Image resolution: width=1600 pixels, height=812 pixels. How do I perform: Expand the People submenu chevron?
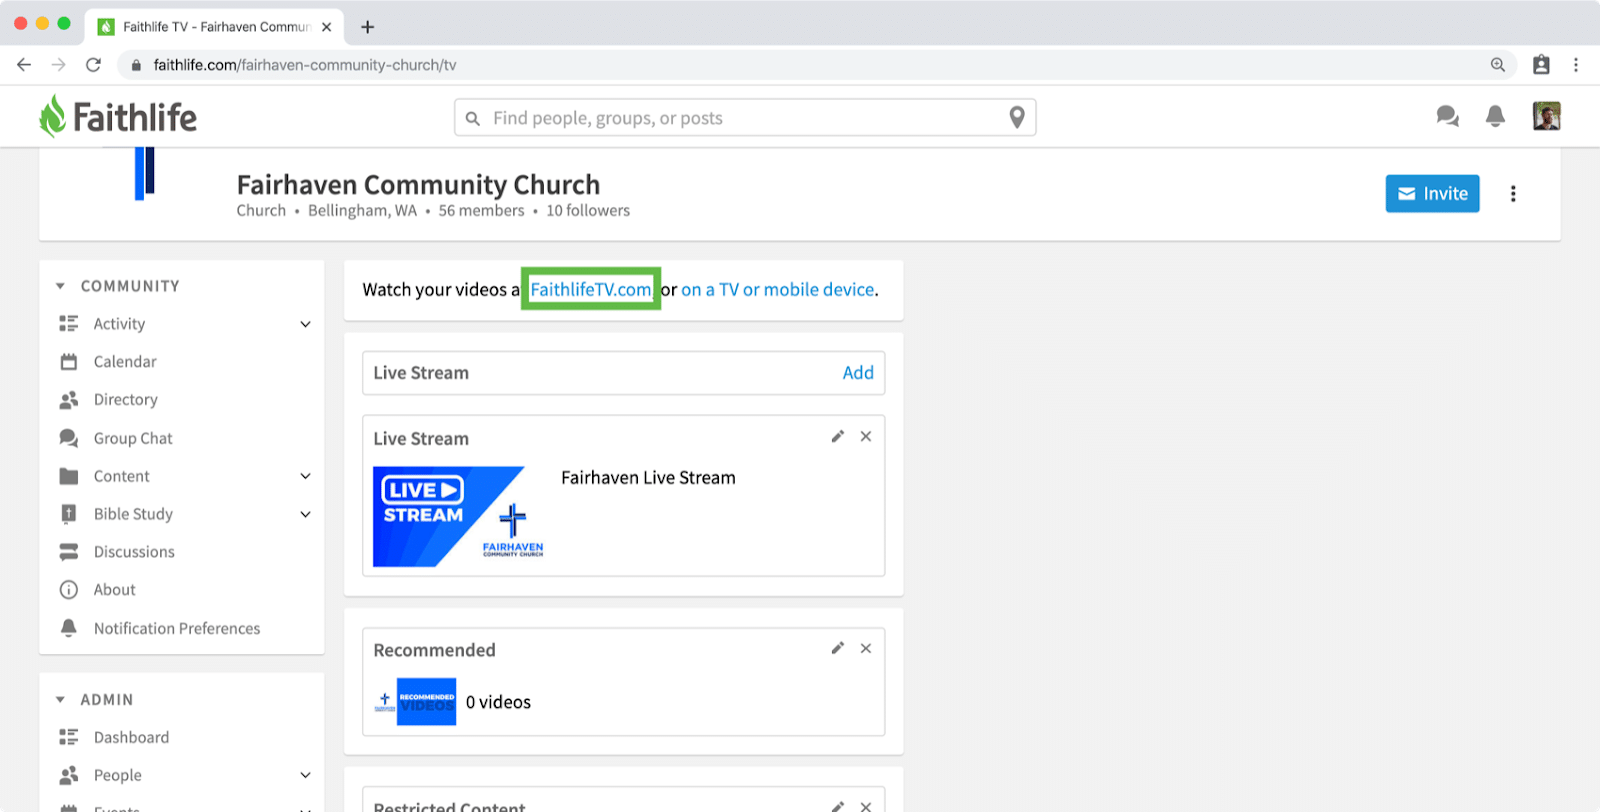tap(306, 775)
